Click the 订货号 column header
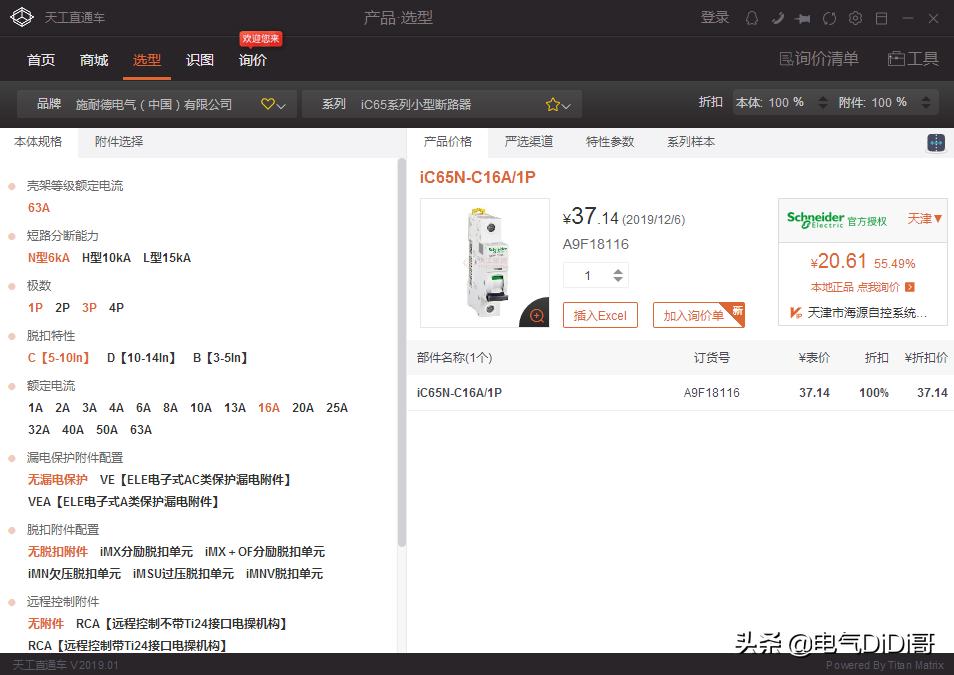 coord(711,358)
